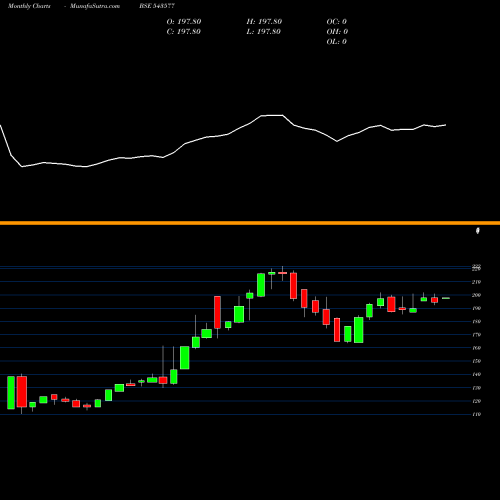Click the "OC: 0" reading
500x500 pixels.
[336, 22]
